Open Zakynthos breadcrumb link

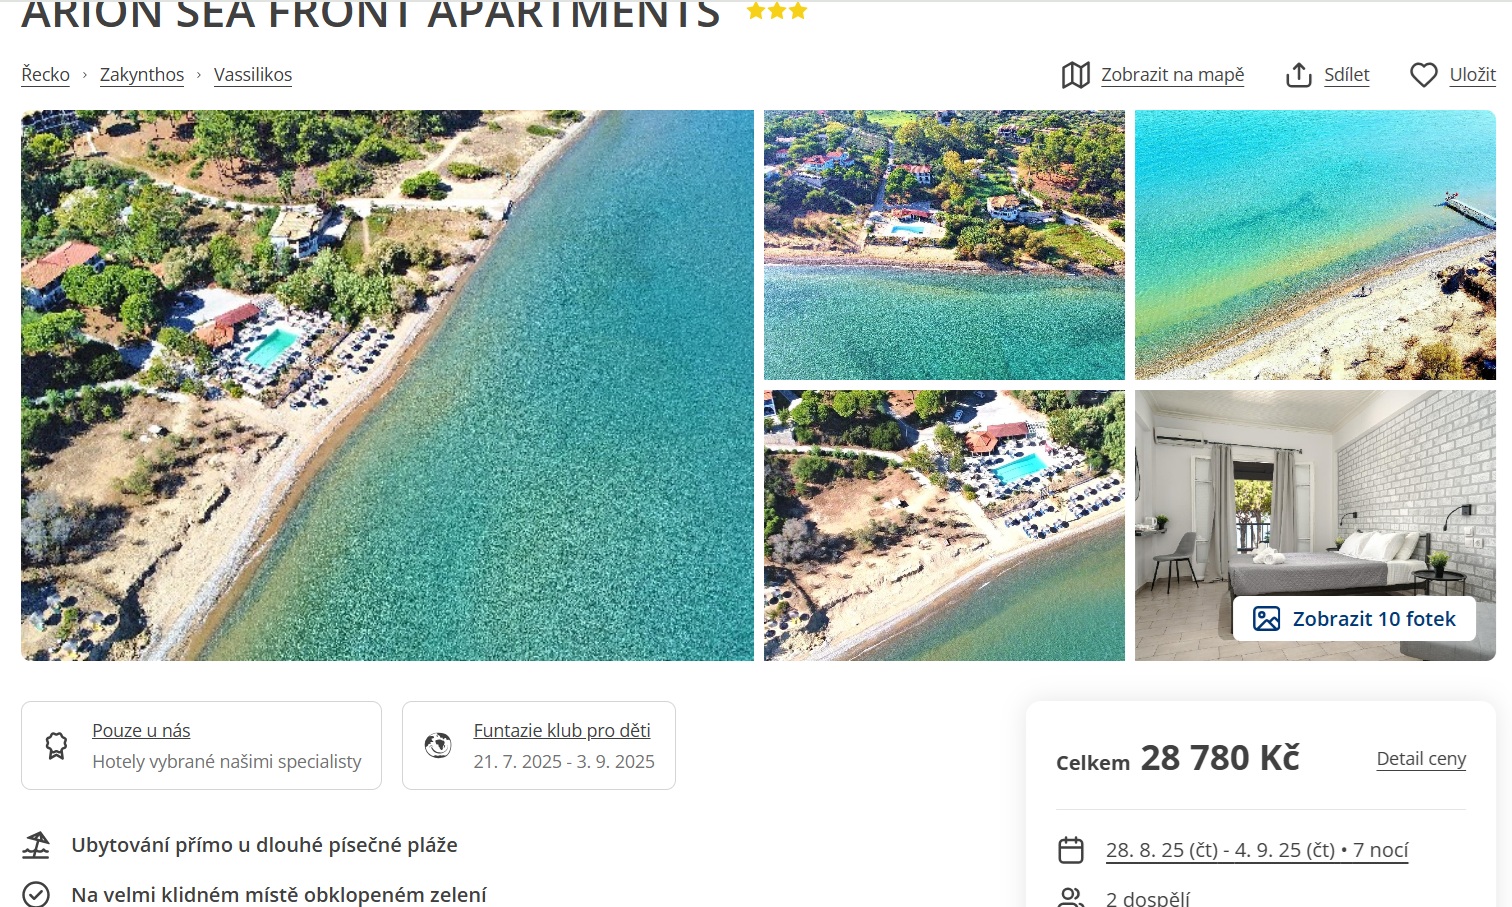tap(142, 75)
